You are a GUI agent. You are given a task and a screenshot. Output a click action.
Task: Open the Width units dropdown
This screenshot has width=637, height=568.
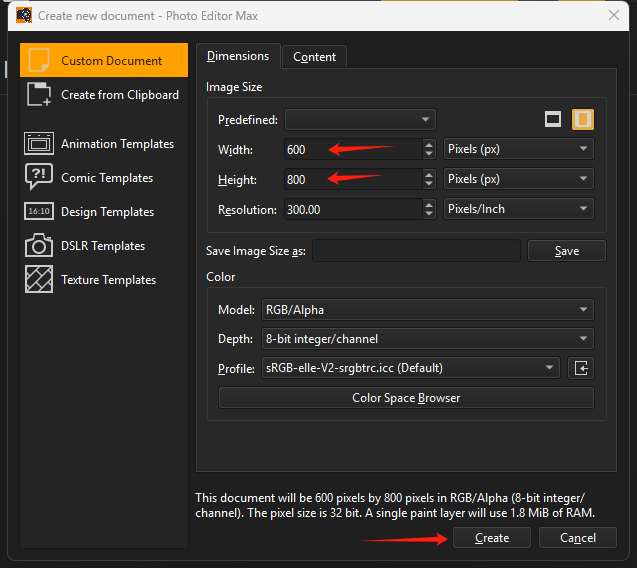[519, 149]
